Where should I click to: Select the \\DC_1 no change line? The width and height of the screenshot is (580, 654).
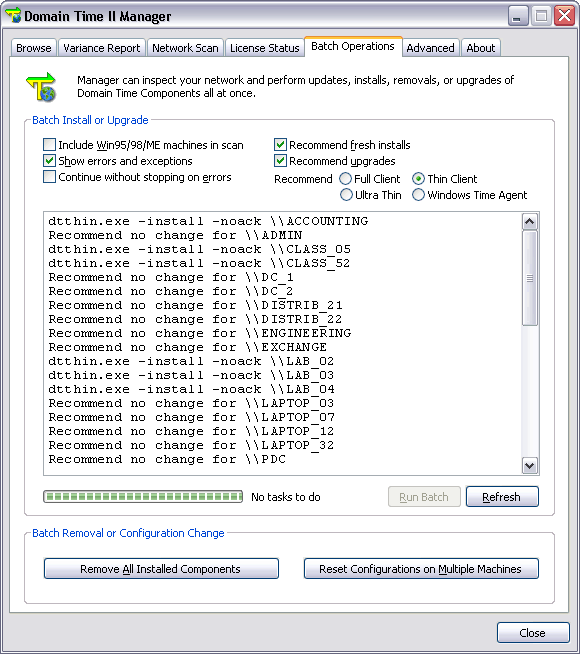pos(171,277)
